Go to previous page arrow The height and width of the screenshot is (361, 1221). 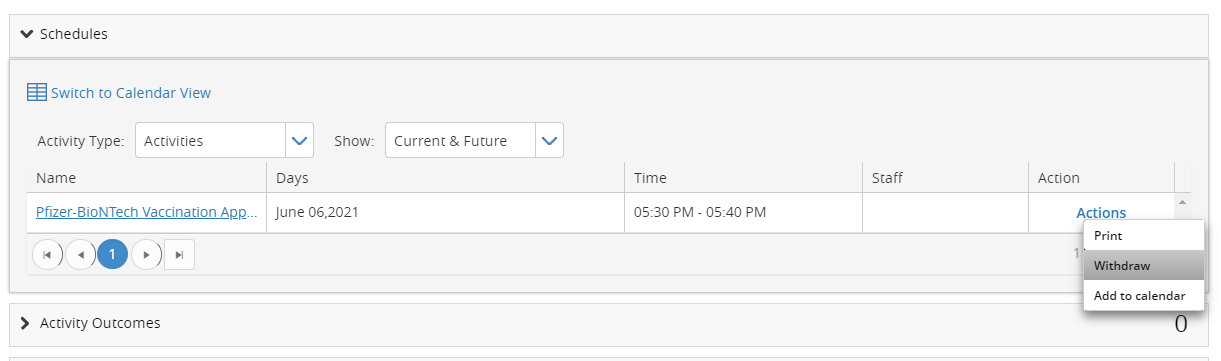coord(80,255)
